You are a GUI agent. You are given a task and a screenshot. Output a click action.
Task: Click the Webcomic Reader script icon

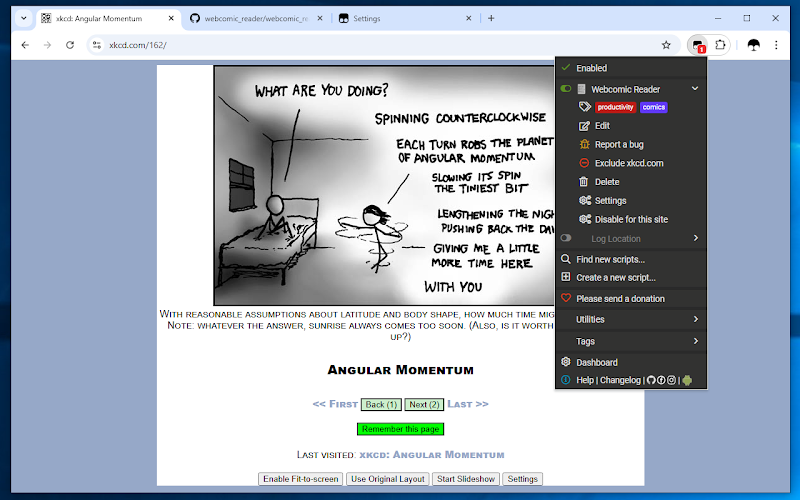[581, 89]
